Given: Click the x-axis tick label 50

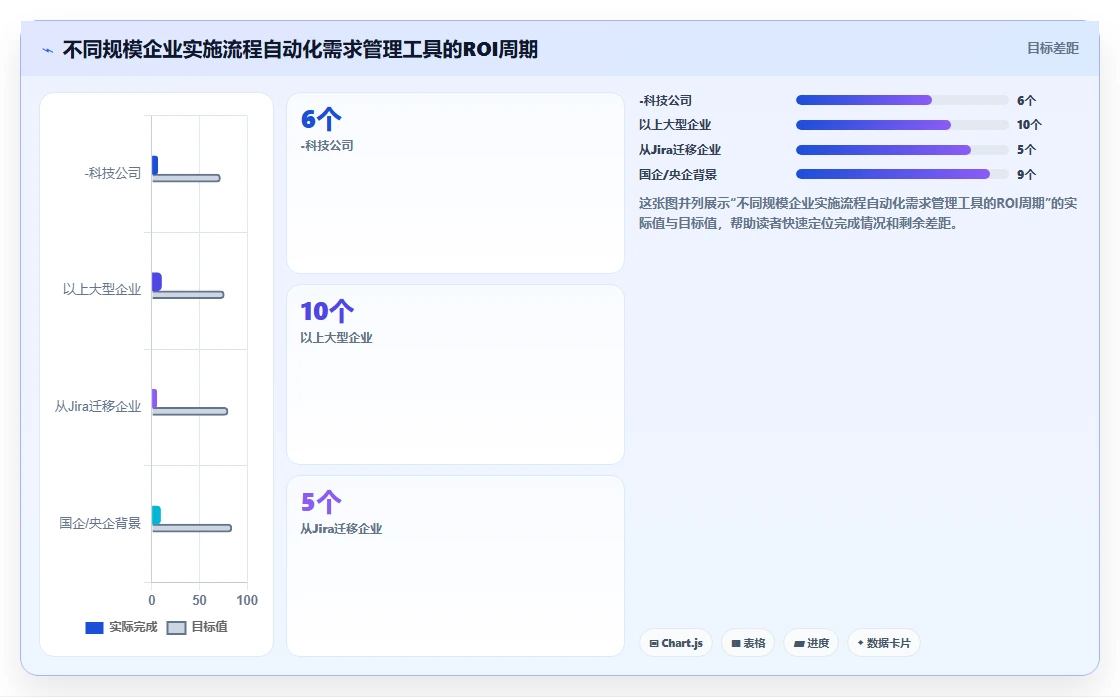Looking at the screenshot, I should click(199, 601).
